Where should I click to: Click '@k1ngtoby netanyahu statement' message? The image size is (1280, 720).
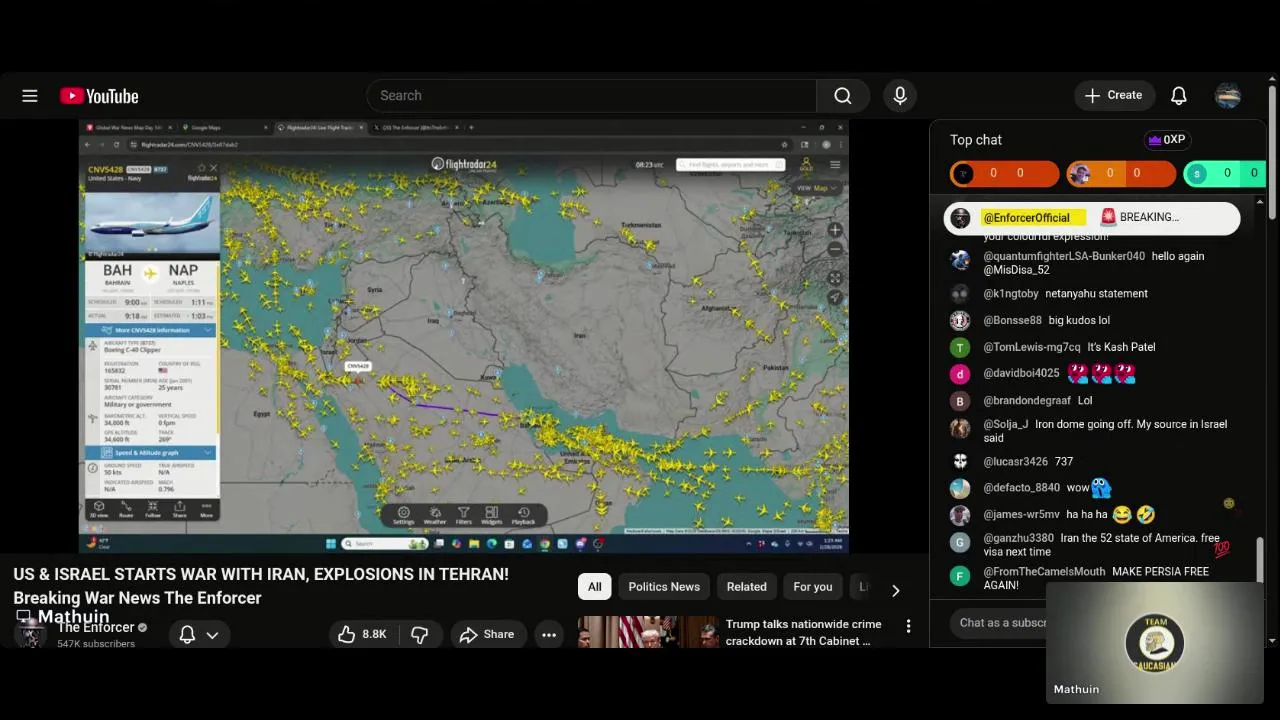coord(1065,294)
